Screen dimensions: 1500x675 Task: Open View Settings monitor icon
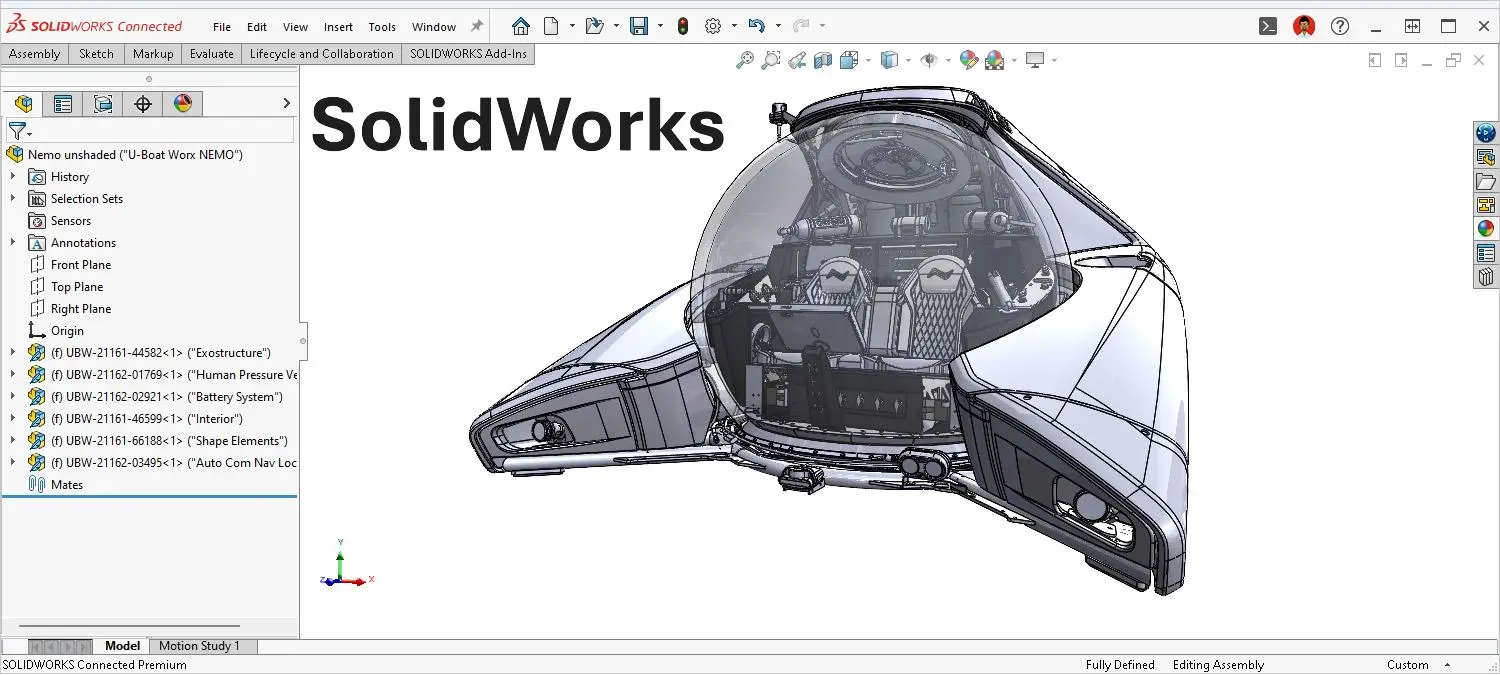click(1035, 60)
